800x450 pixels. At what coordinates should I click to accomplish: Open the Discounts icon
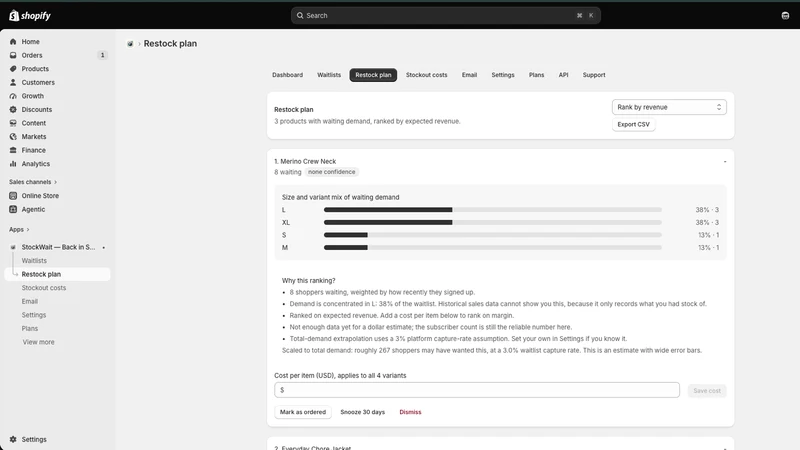coord(13,109)
